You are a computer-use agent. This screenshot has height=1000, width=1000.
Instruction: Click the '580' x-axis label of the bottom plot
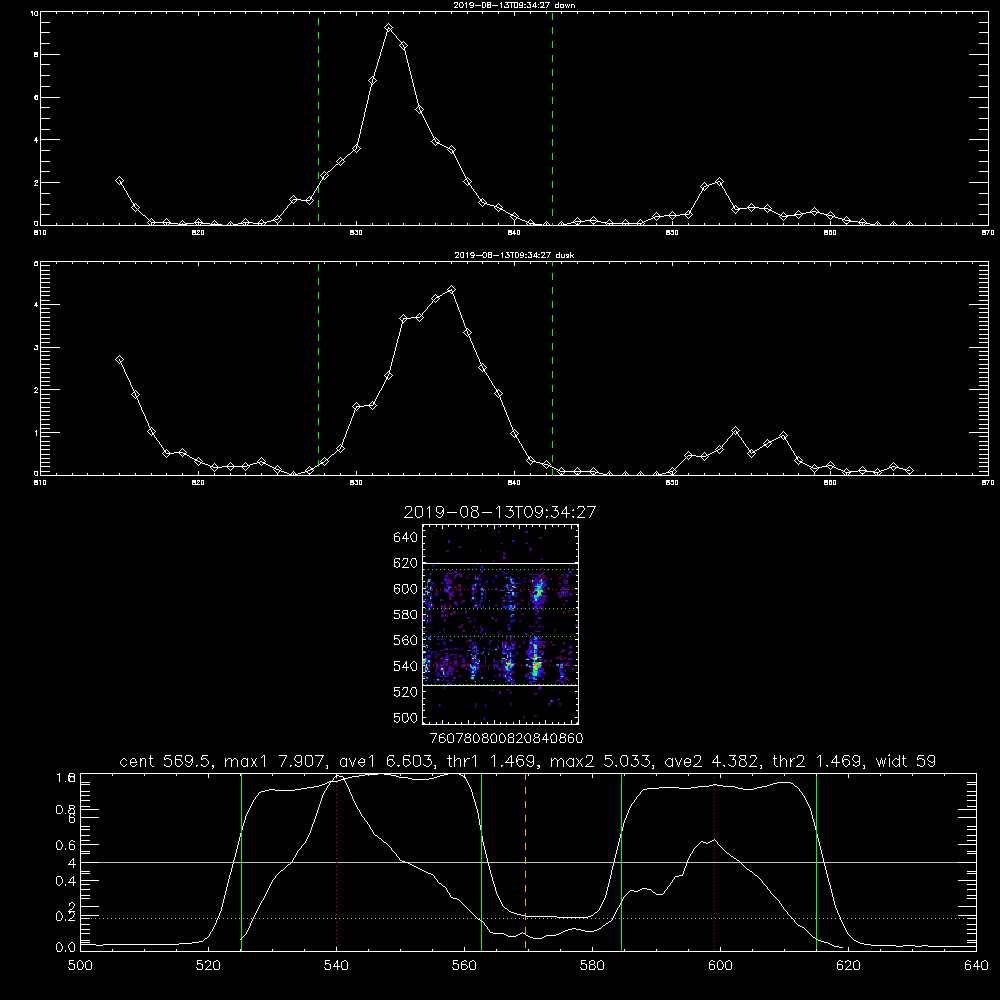pyautogui.click(x=592, y=966)
